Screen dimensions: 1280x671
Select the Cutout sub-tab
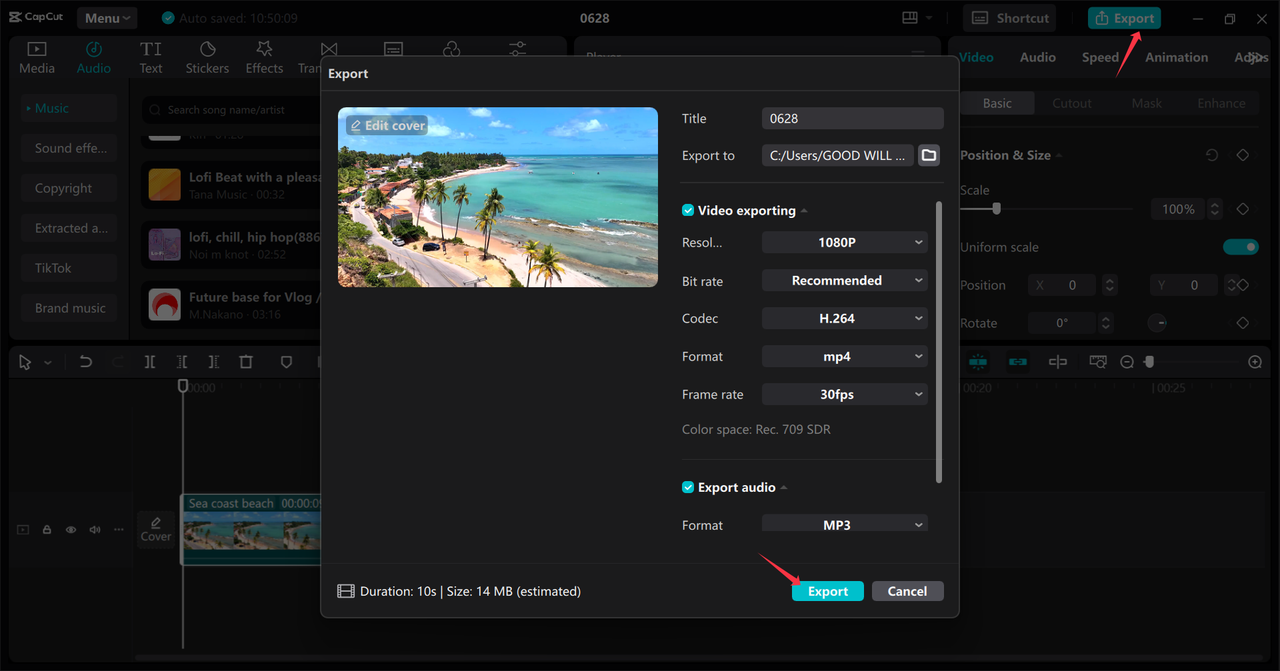pyautogui.click(x=1072, y=103)
